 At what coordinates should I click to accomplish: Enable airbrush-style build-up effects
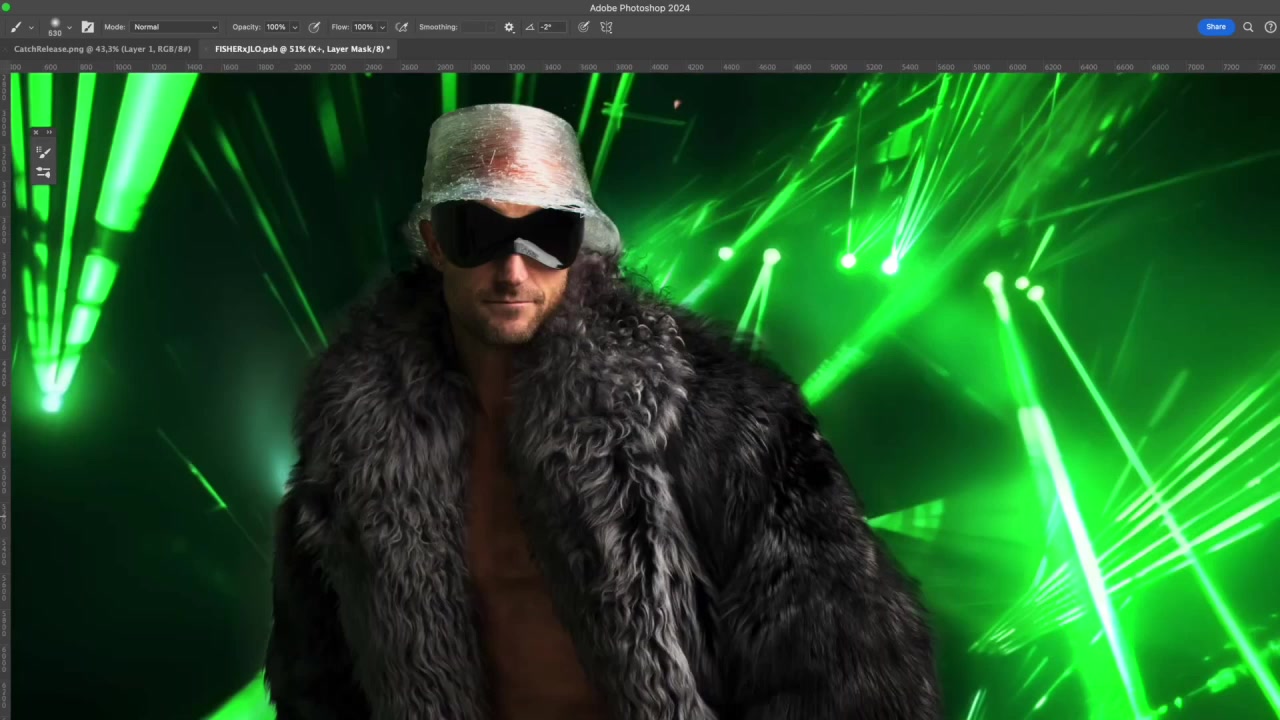click(x=402, y=27)
